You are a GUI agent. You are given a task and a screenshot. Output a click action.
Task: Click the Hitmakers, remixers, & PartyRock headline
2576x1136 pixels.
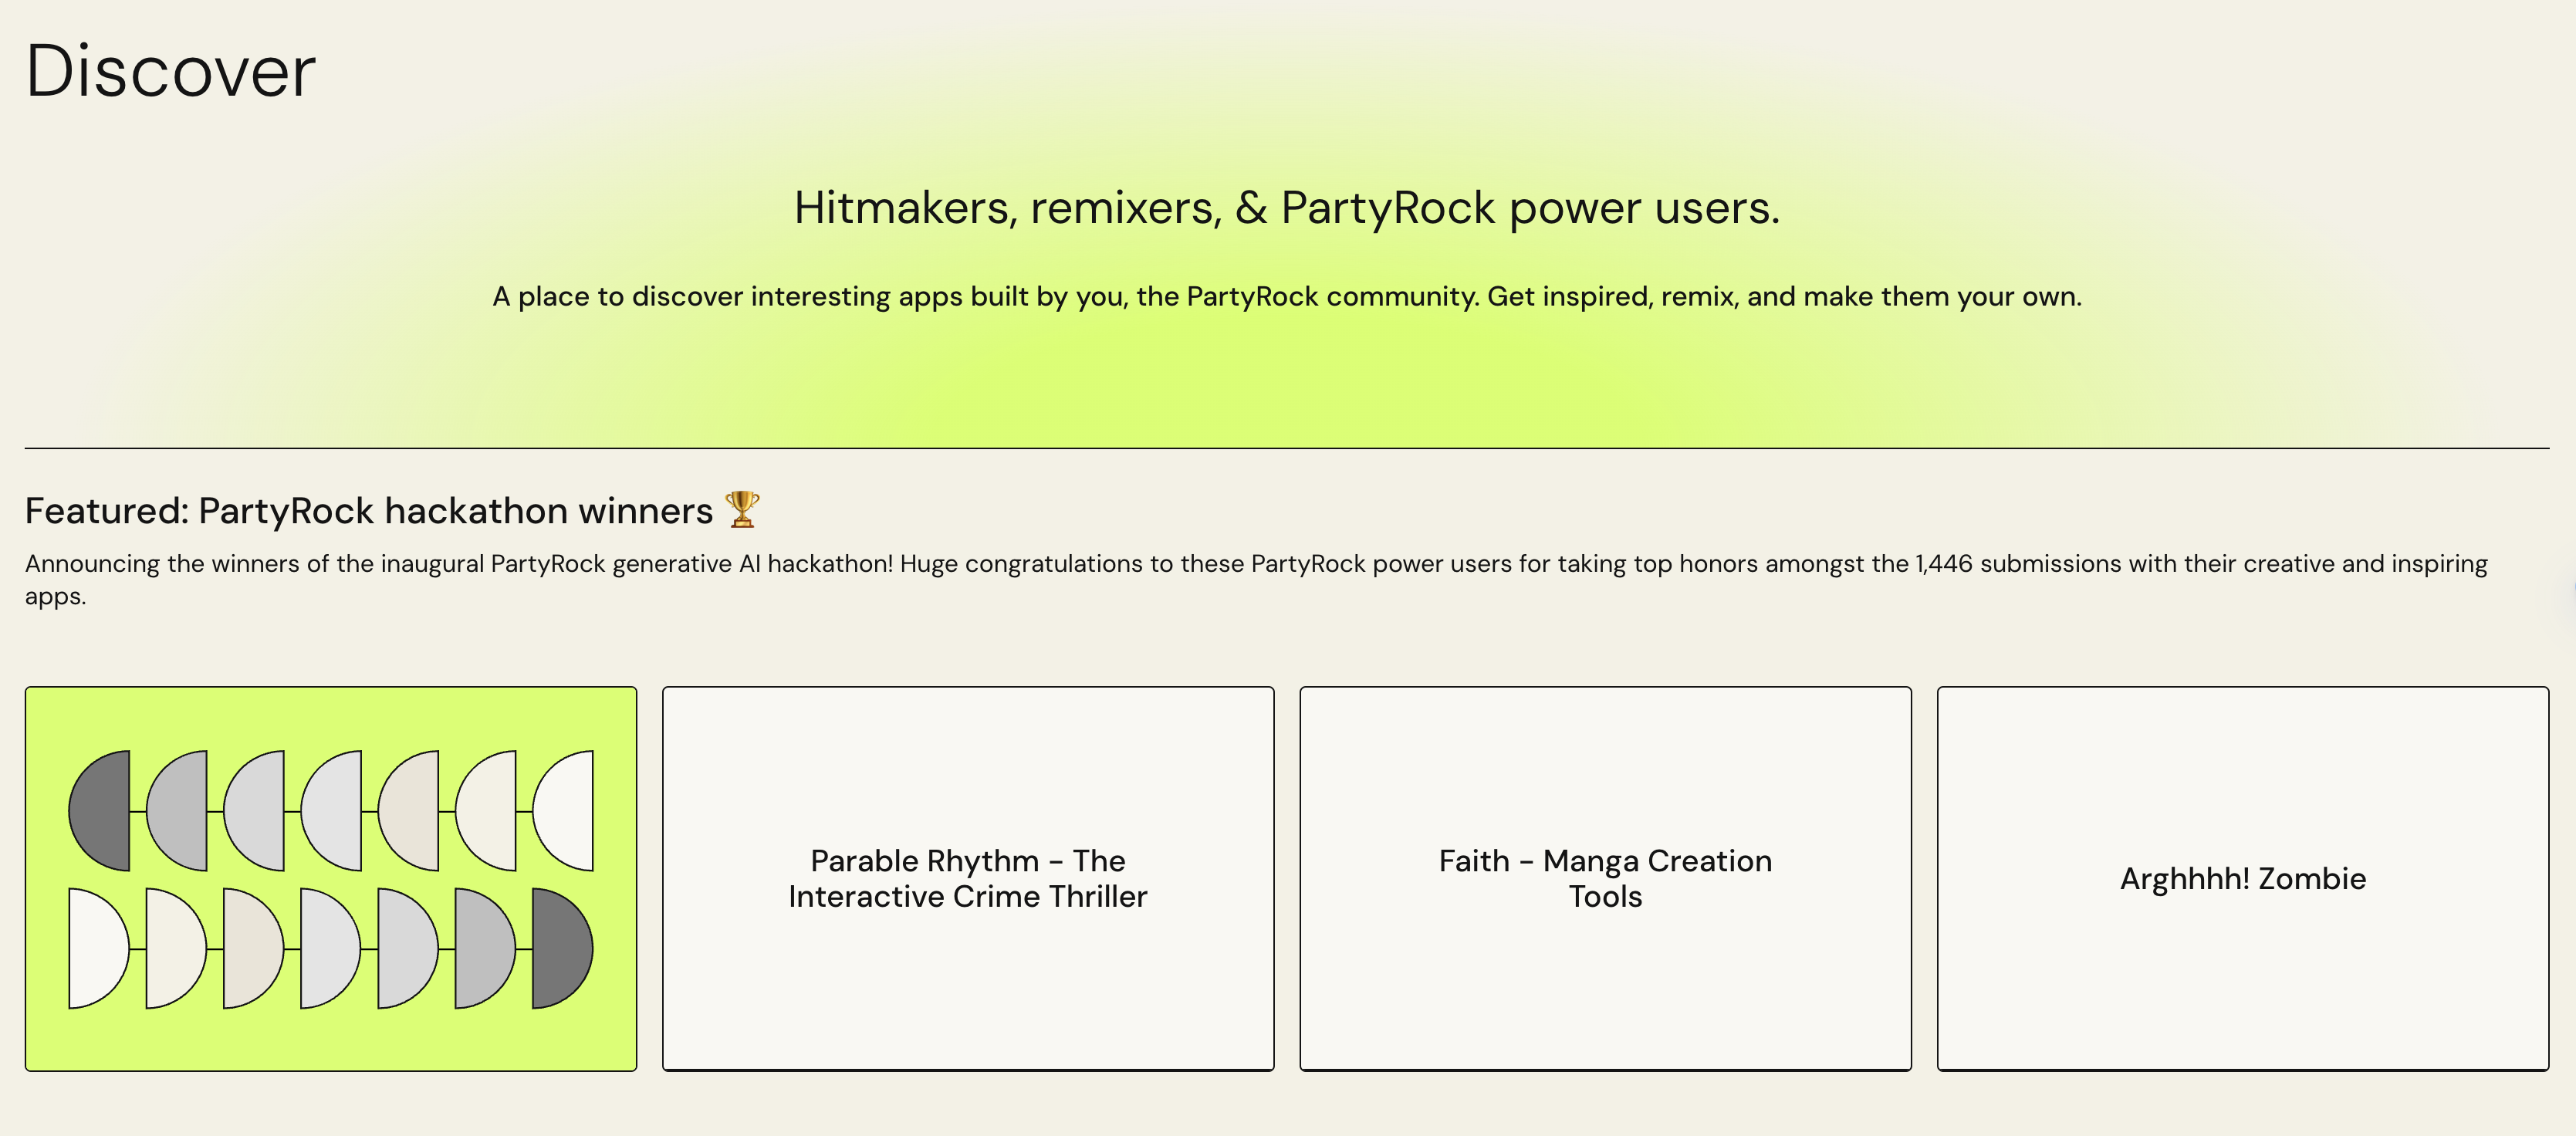point(1286,208)
